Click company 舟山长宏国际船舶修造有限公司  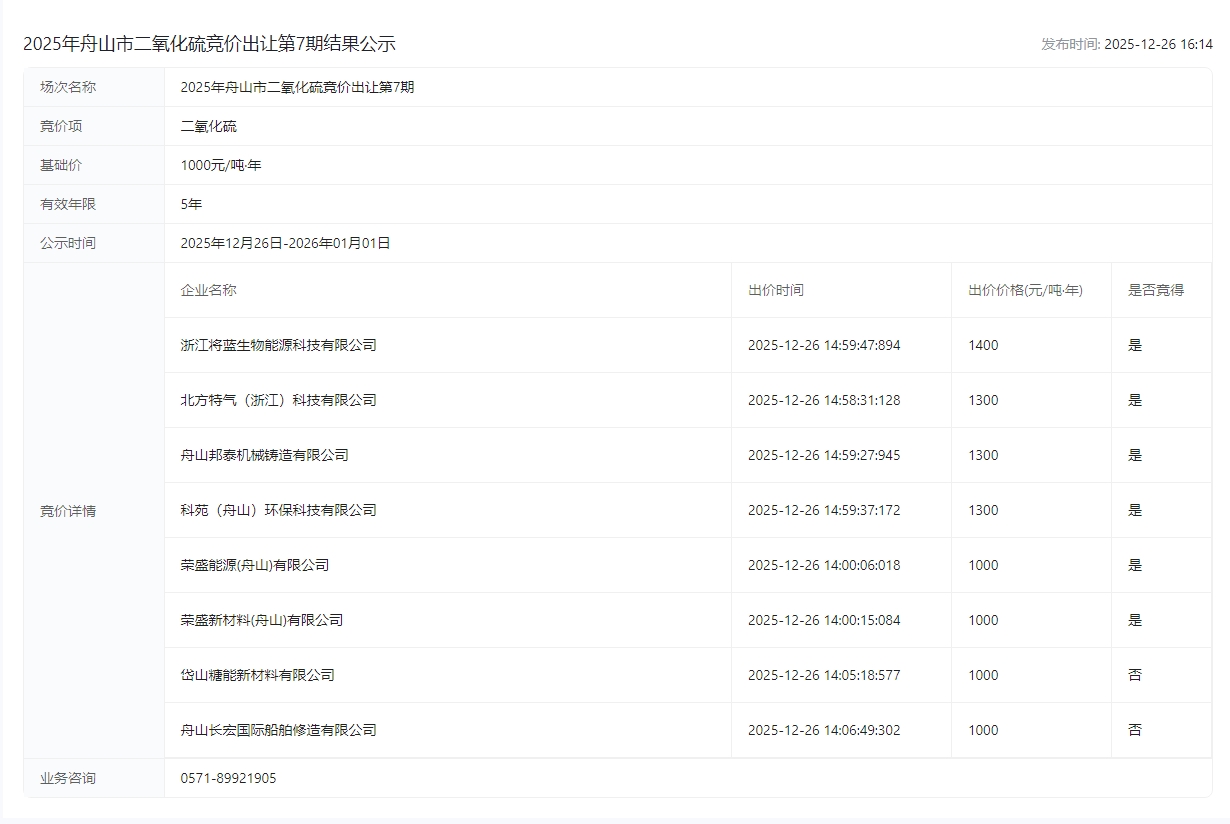tap(278, 730)
